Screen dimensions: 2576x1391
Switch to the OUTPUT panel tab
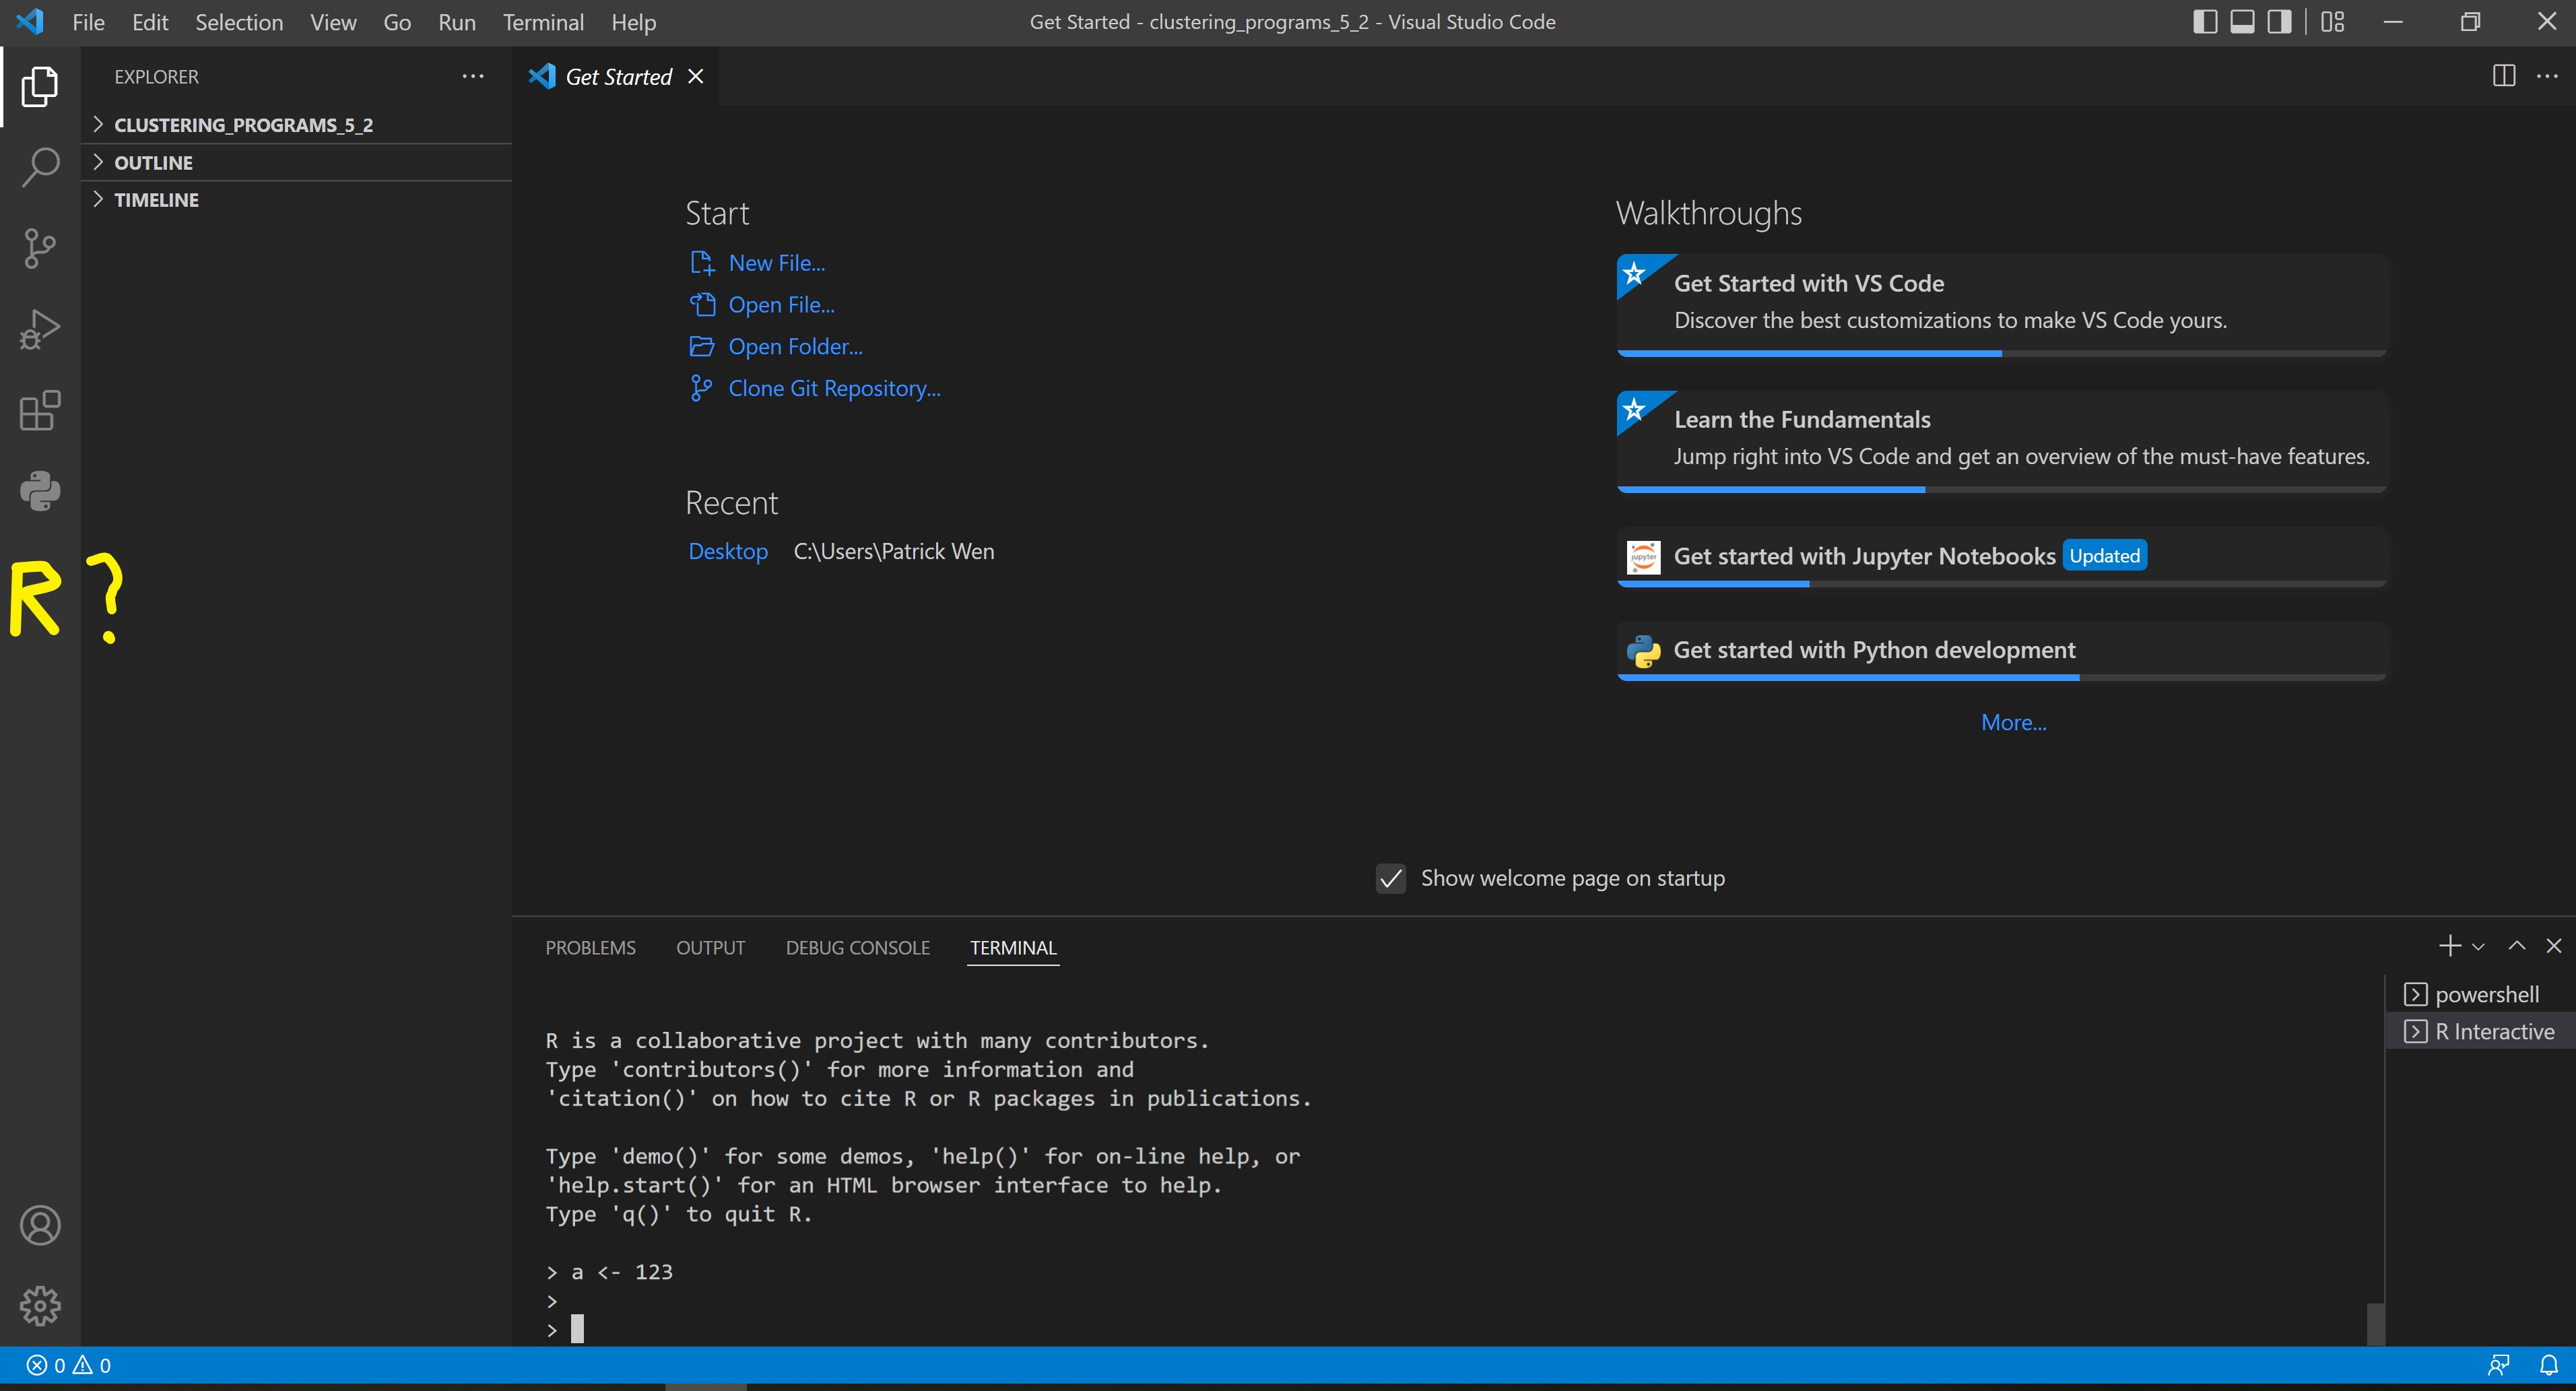tap(710, 947)
